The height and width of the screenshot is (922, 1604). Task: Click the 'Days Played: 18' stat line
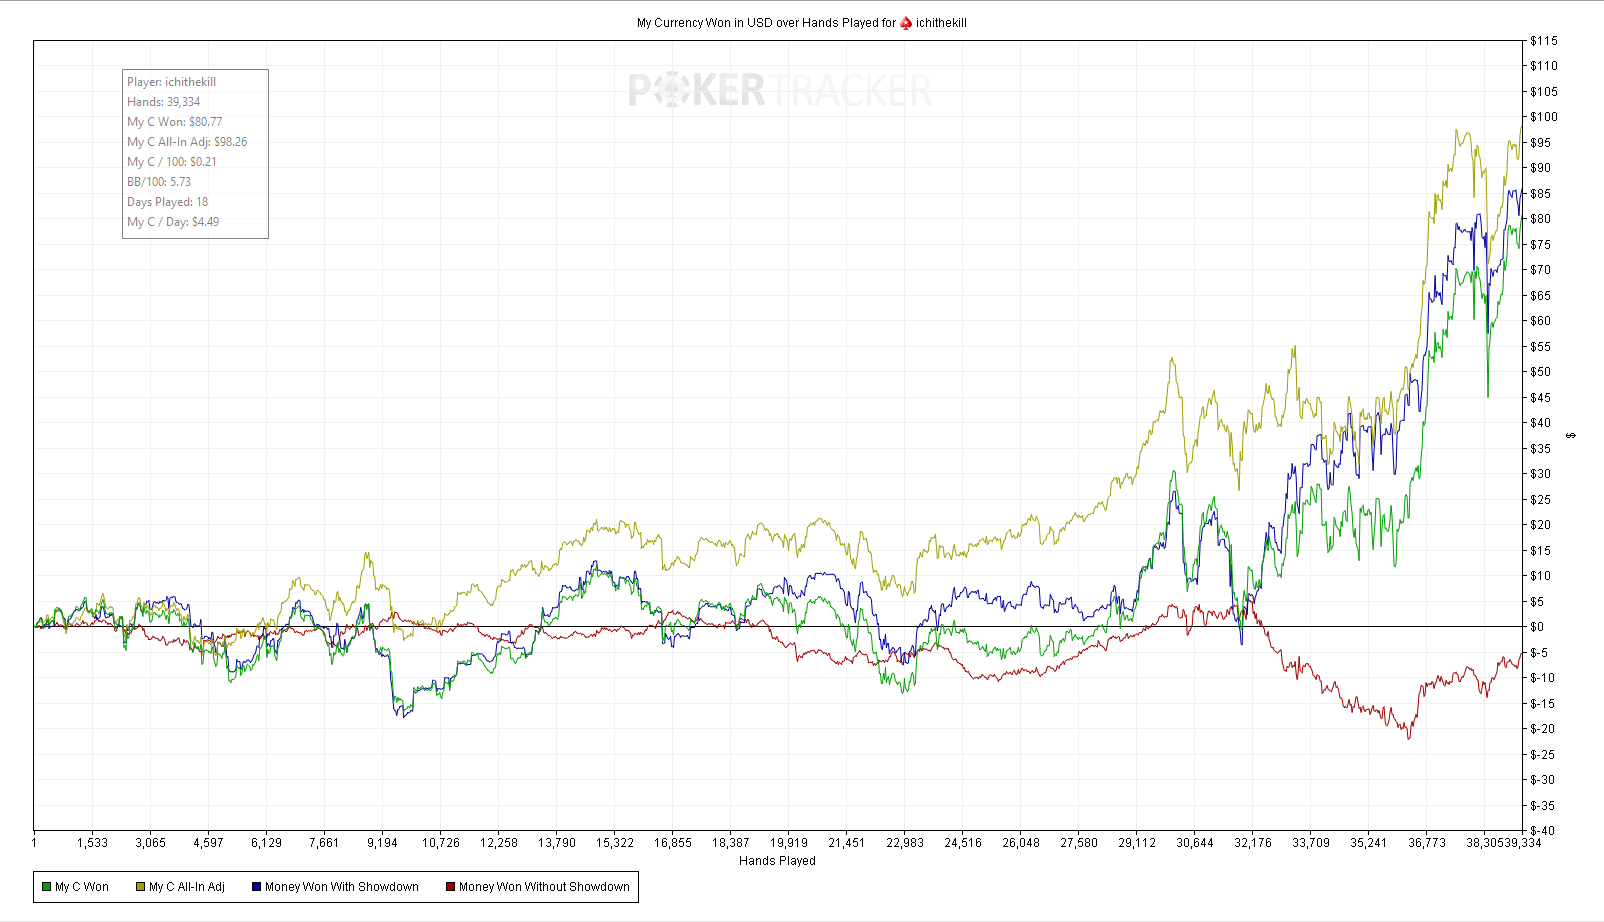click(168, 202)
